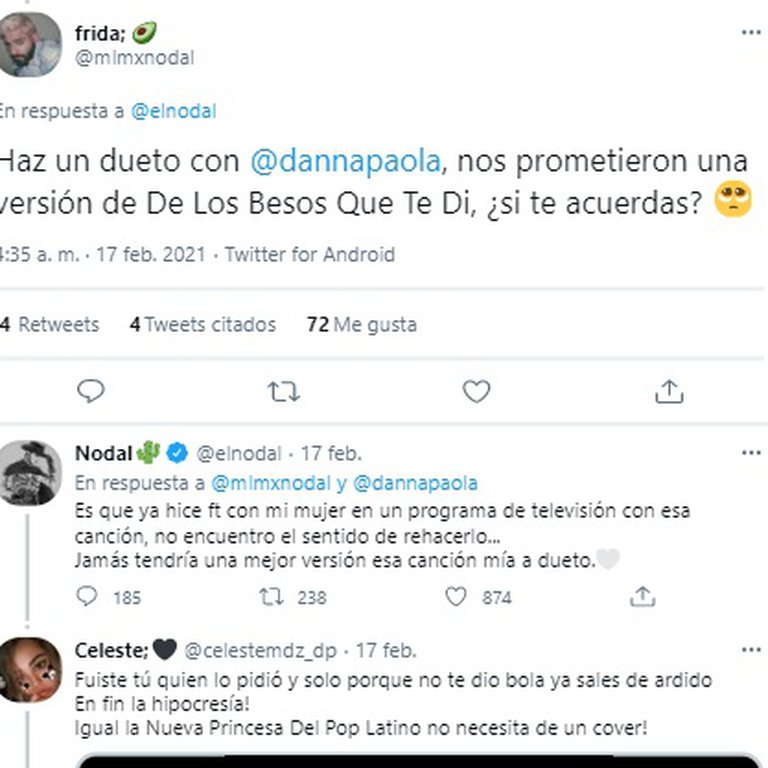
Task: Share Nodal's reply tweet
Action: click(642, 597)
